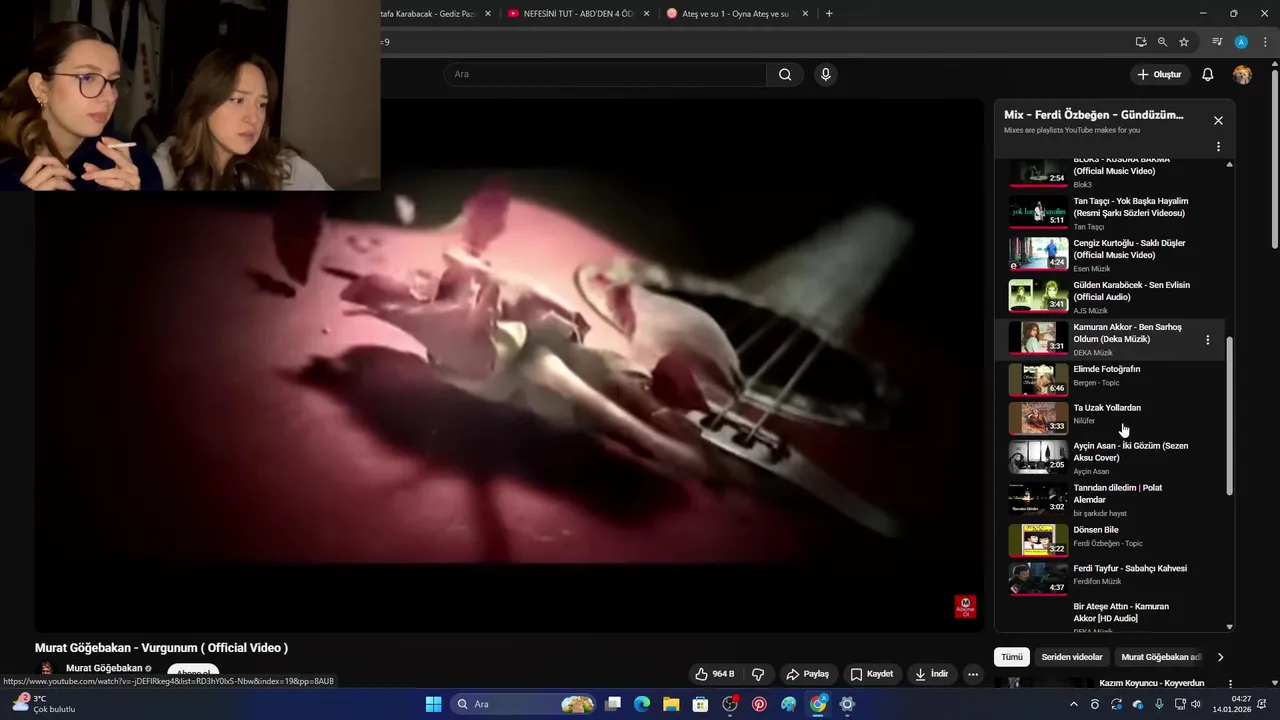Open options for Kamuran Akkor - Ben Sarhoş Oldum

[1207, 340]
